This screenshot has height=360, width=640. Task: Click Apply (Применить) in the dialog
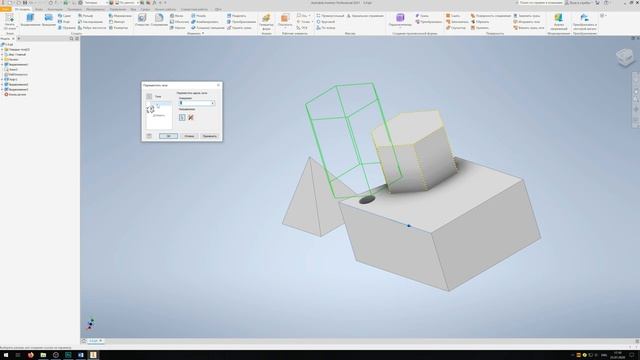coord(210,136)
